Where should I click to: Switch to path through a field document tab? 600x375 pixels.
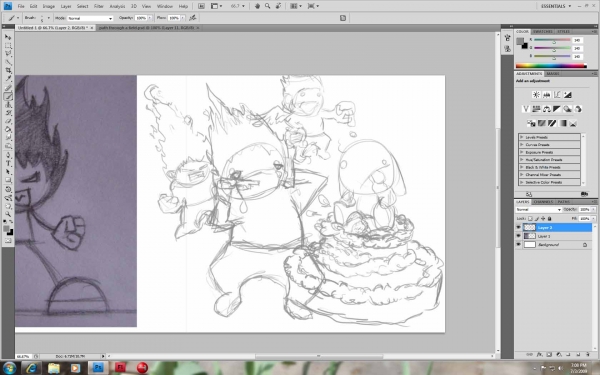(x=147, y=28)
